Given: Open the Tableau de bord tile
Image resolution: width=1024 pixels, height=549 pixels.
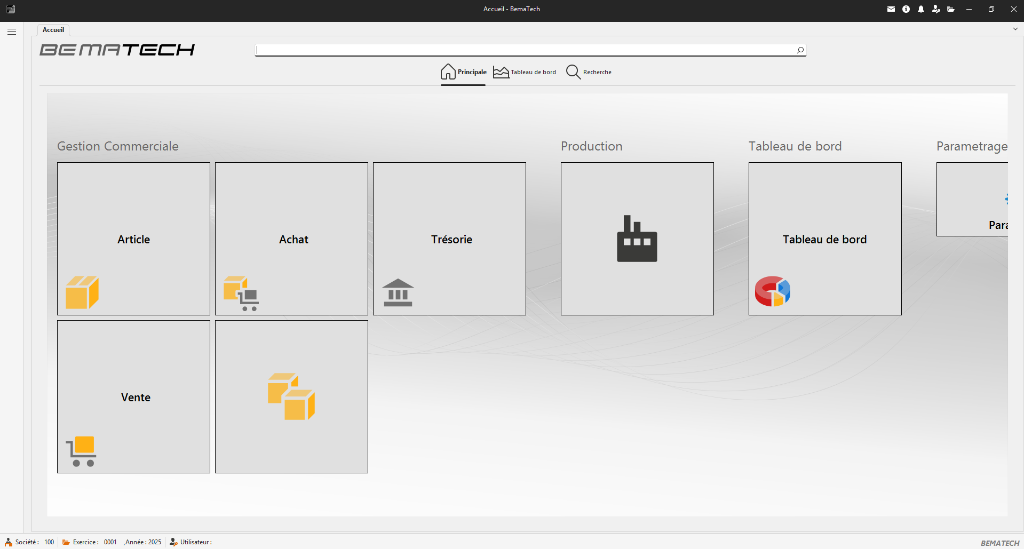Looking at the screenshot, I should (x=825, y=239).
